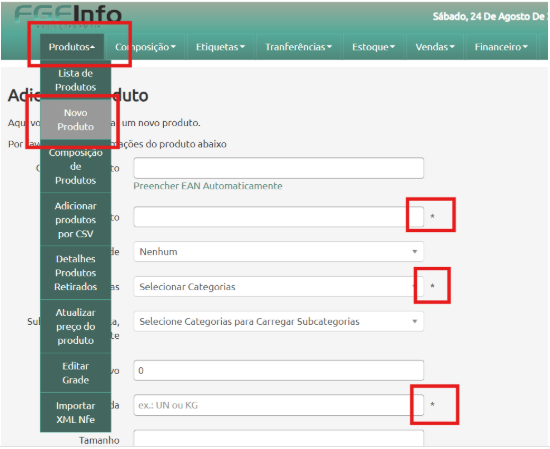This screenshot has width=550, height=449.
Task: Expand the Selecionar Categorias dropdown
Action: point(279,287)
